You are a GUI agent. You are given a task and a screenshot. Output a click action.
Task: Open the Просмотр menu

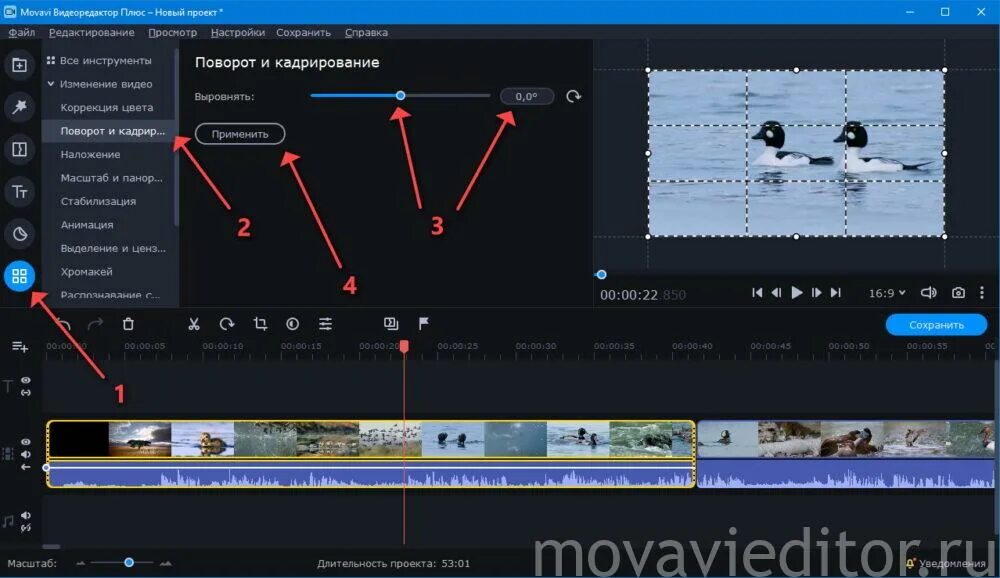click(172, 33)
